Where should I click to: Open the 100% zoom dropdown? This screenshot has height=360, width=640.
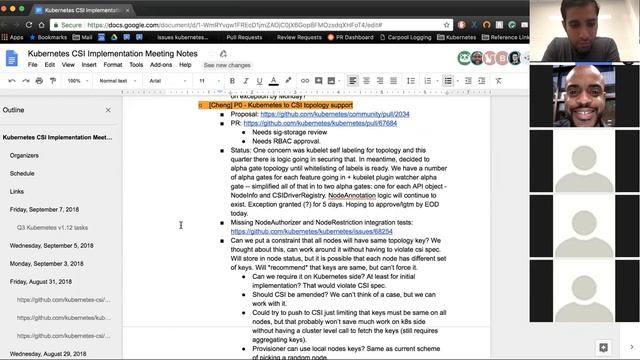78,81
